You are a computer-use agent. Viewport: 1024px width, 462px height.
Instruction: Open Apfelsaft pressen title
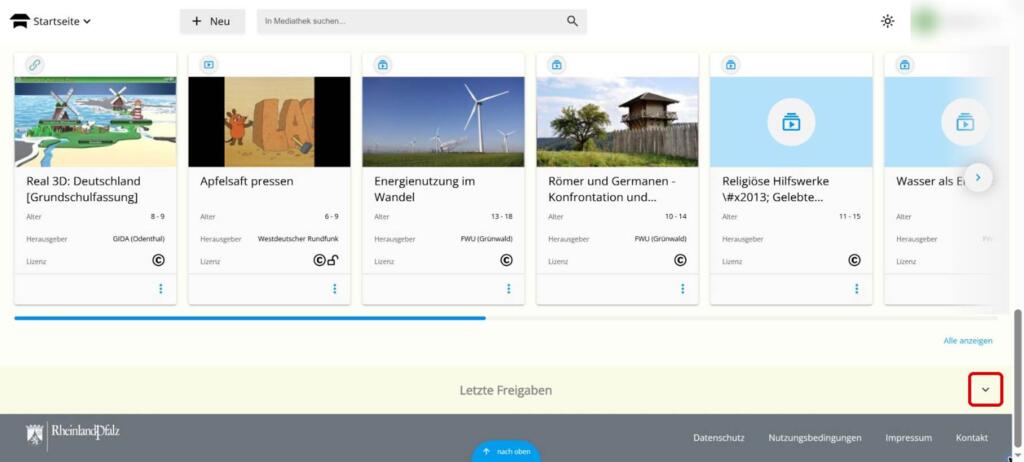pyautogui.click(x=247, y=181)
